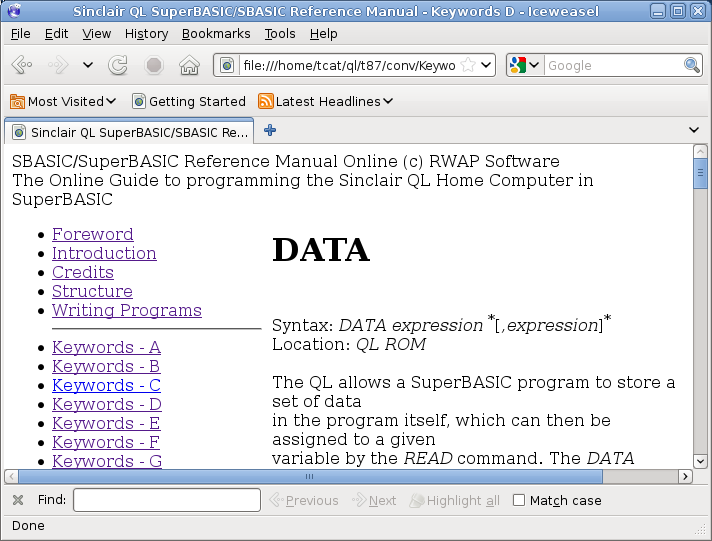Open a new tab with plus icon
This screenshot has height=541, width=712.
(x=270, y=130)
